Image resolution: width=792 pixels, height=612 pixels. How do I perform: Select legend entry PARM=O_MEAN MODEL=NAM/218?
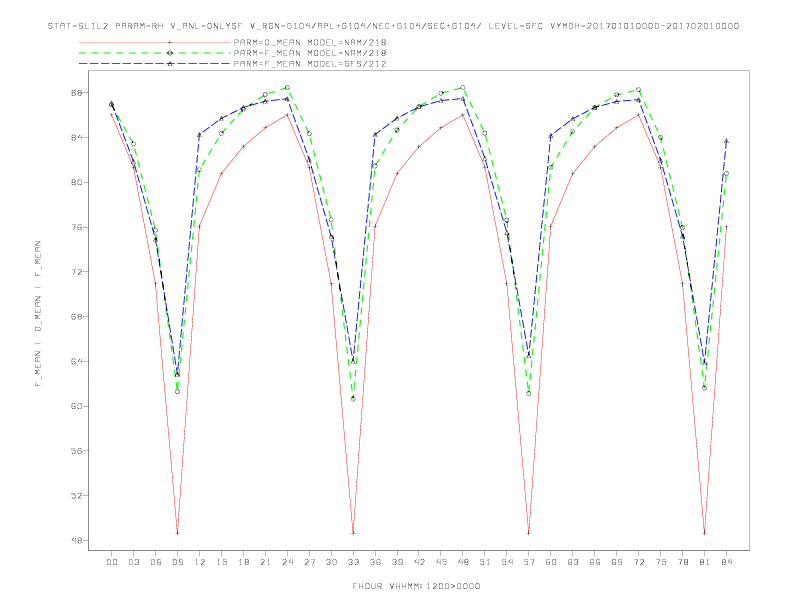coord(310,42)
